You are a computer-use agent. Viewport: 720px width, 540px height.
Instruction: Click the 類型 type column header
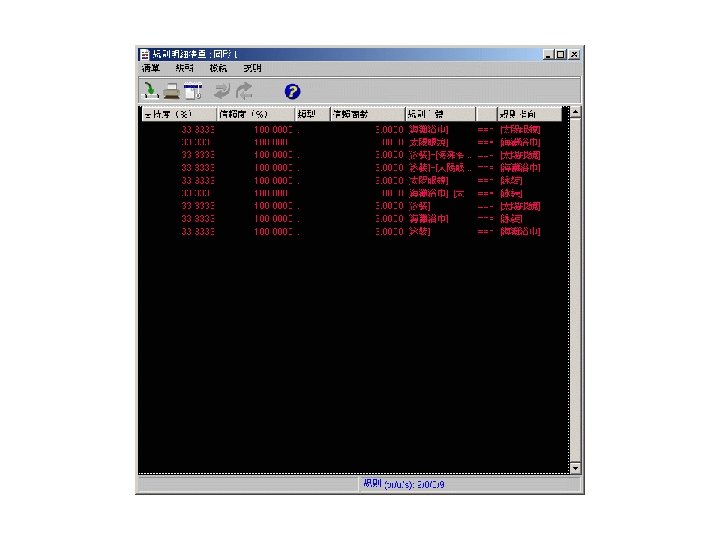point(312,114)
